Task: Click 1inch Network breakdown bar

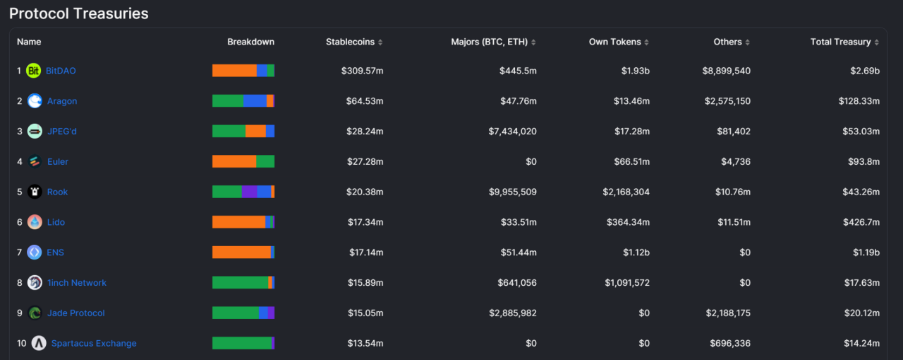Action: (243, 283)
